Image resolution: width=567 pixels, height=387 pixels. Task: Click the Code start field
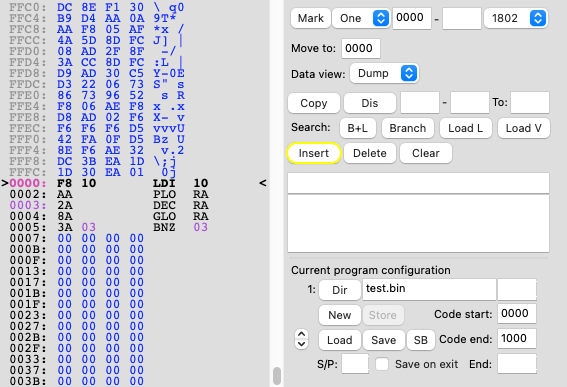pyautogui.click(x=517, y=314)
